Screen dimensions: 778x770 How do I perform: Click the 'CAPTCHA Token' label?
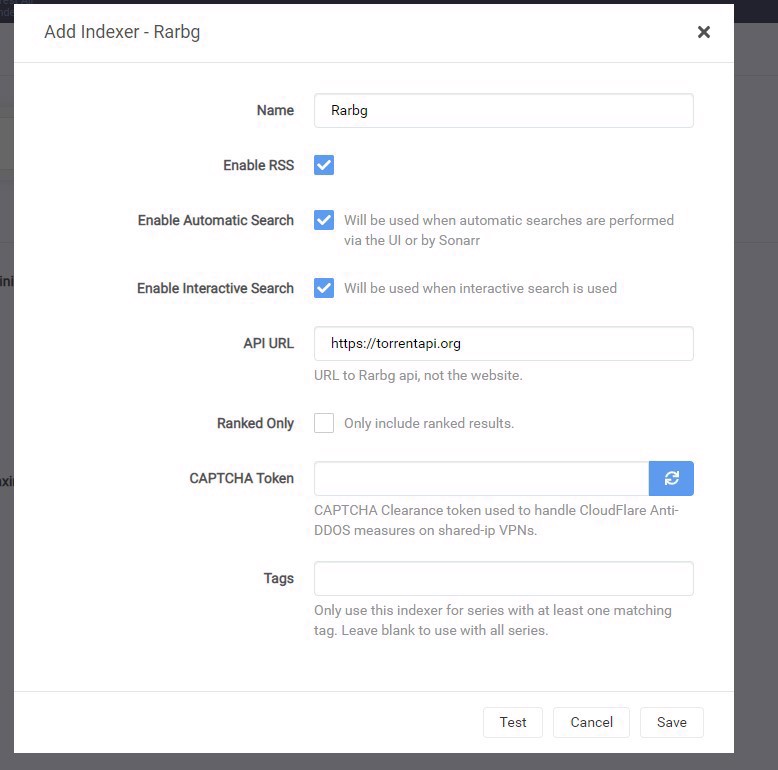tap(242, 478)
